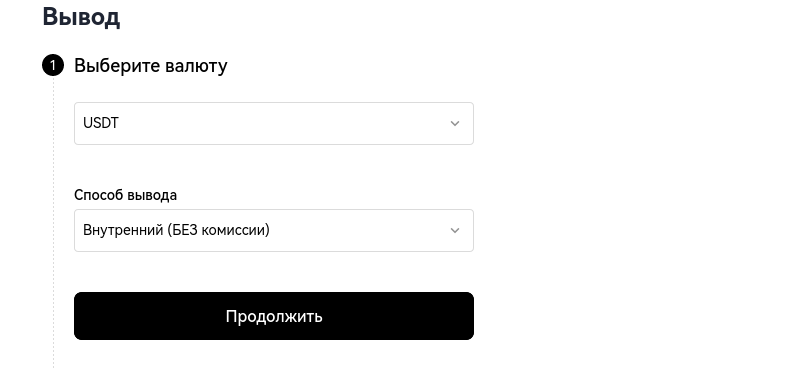Focus the Способ вывода selector field
The width and height of the screenshot is (803, 368).
point(274,230)
